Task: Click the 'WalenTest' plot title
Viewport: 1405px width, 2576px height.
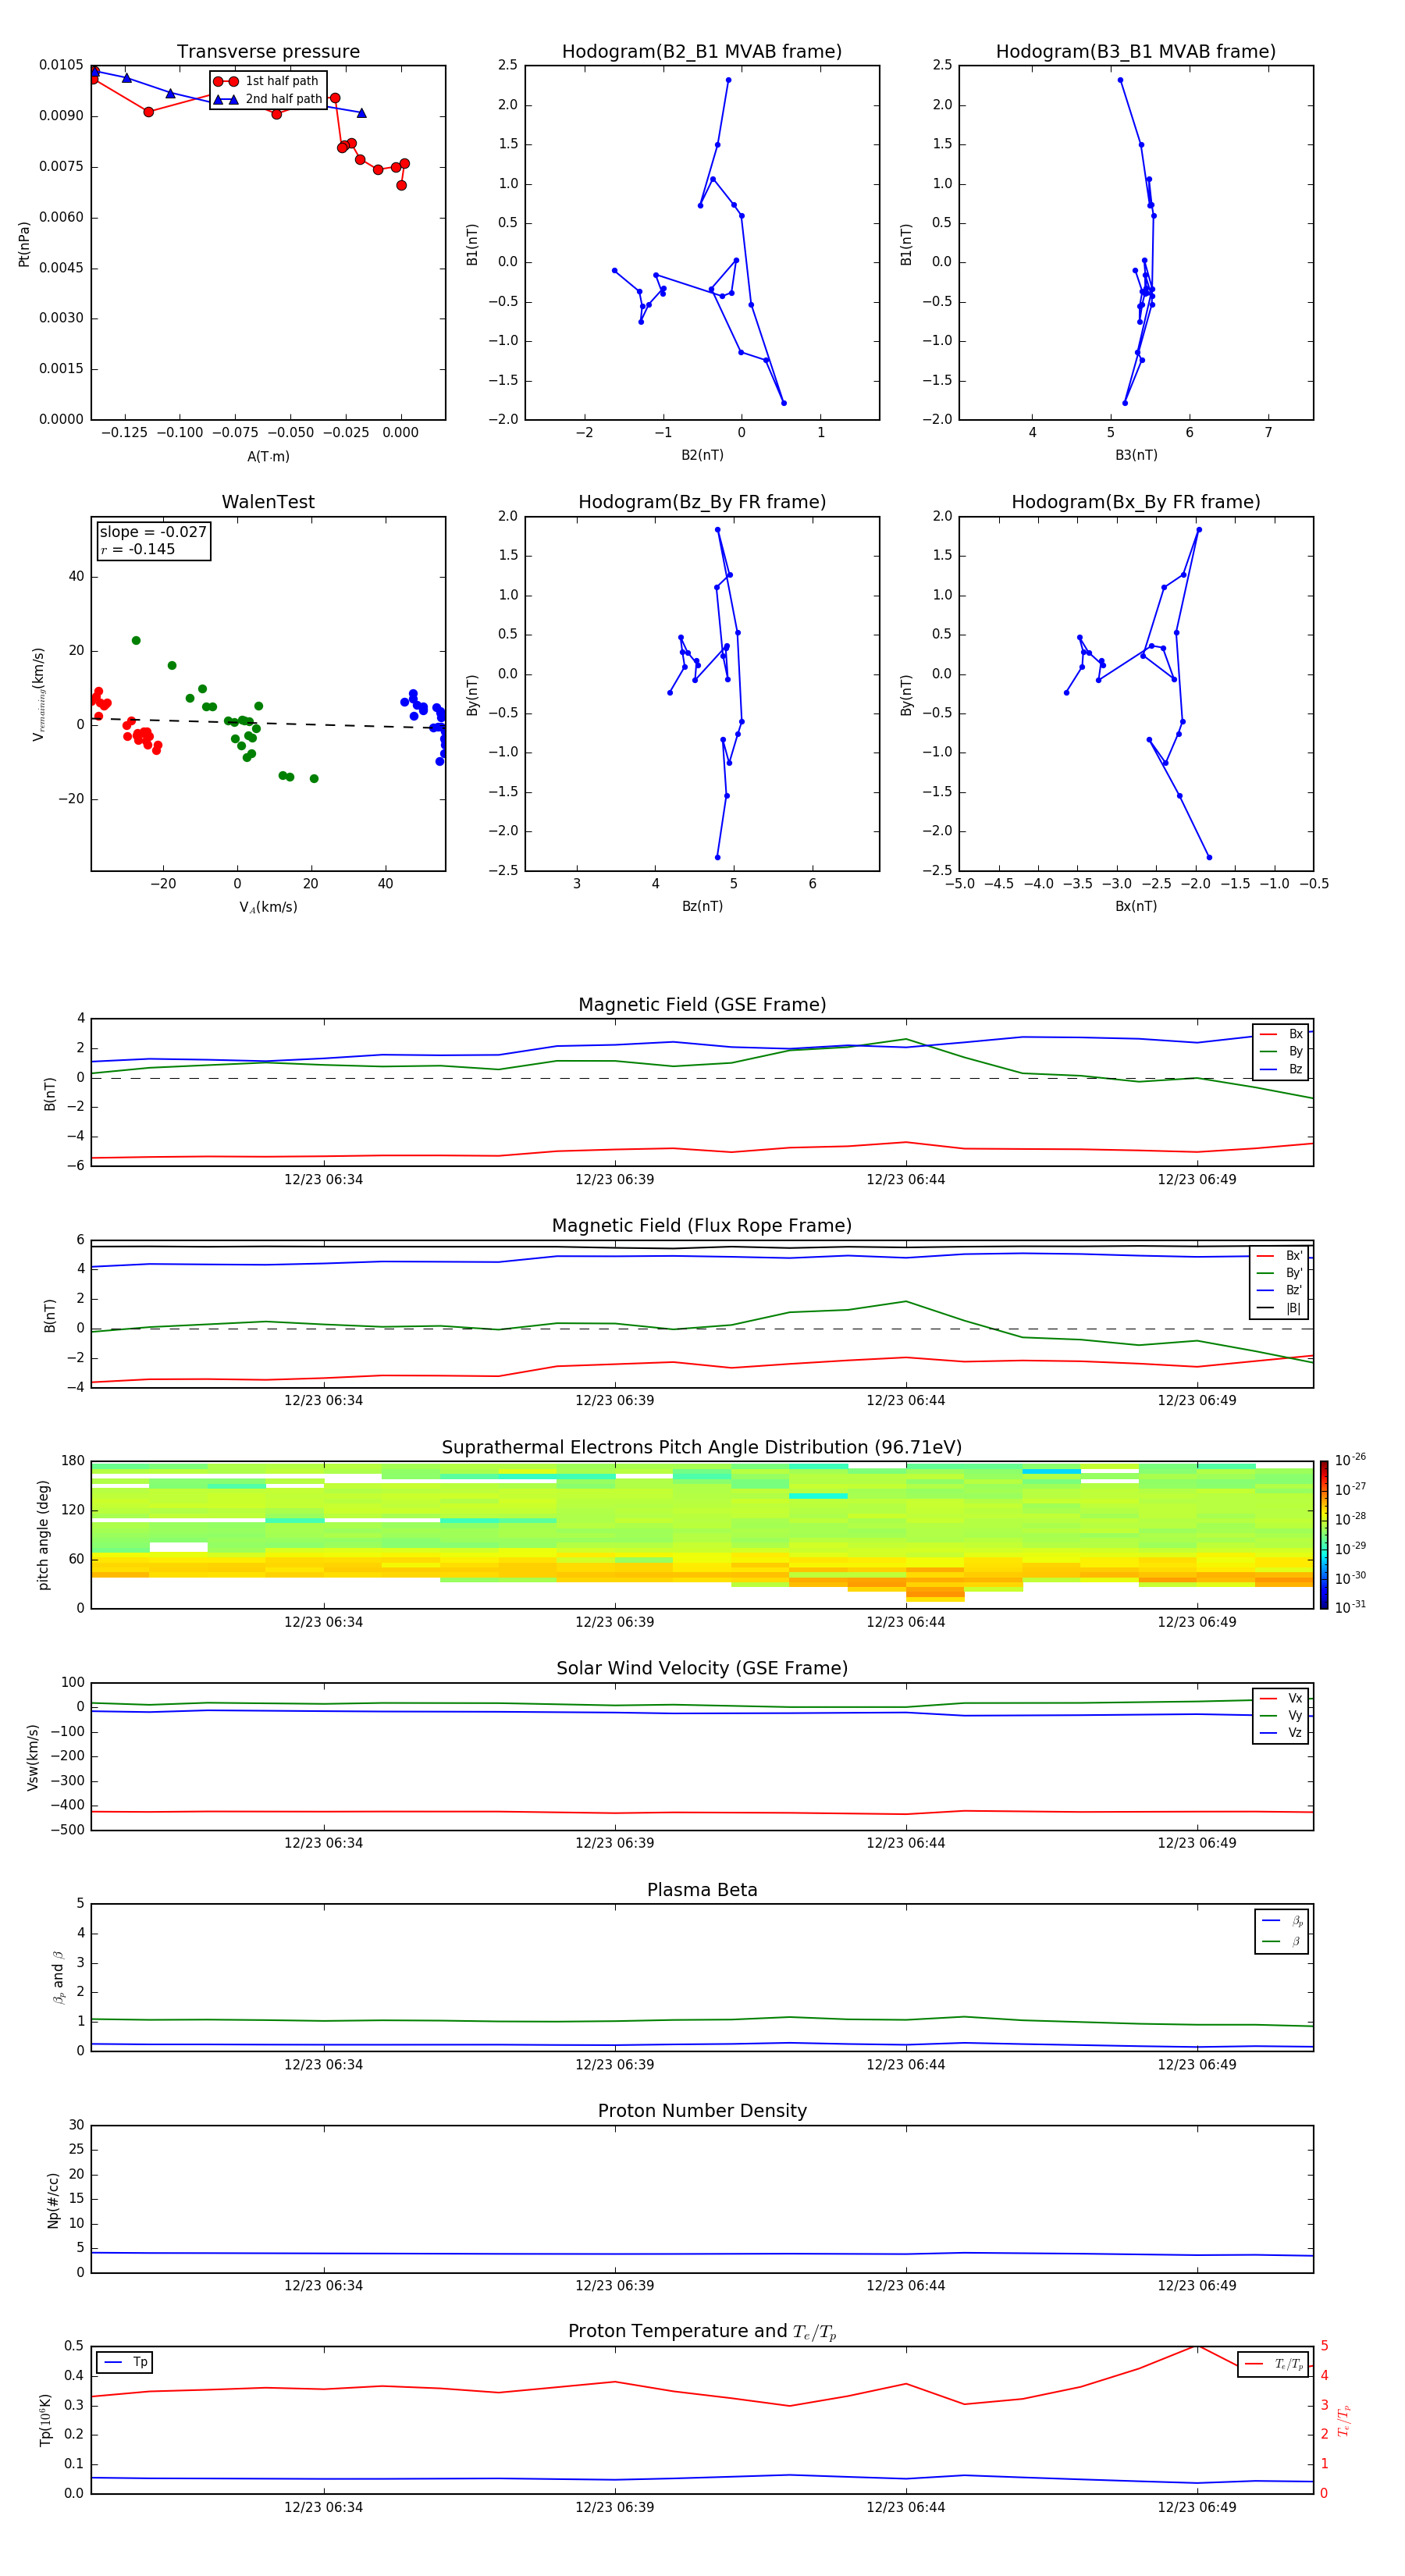Action: click(x=268, y=502)
